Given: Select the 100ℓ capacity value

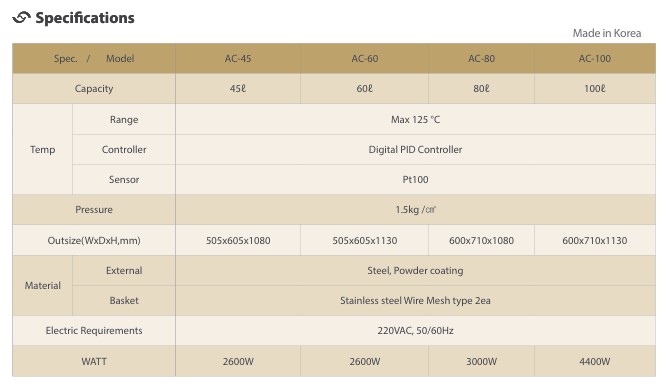Looking at the screenshot, I should click(x=595, y=88).
